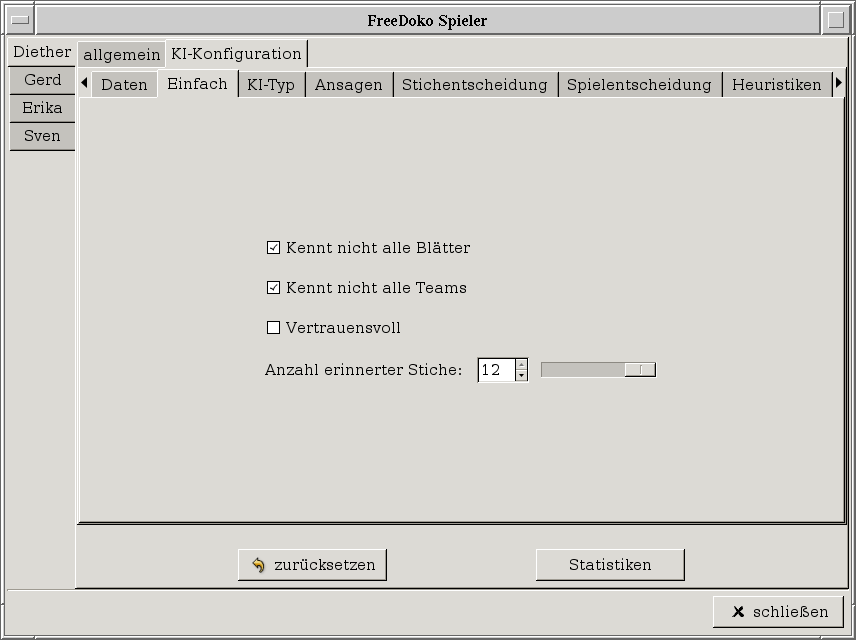
Task: Click the X icon on schließen button
Action: [738, 612]
